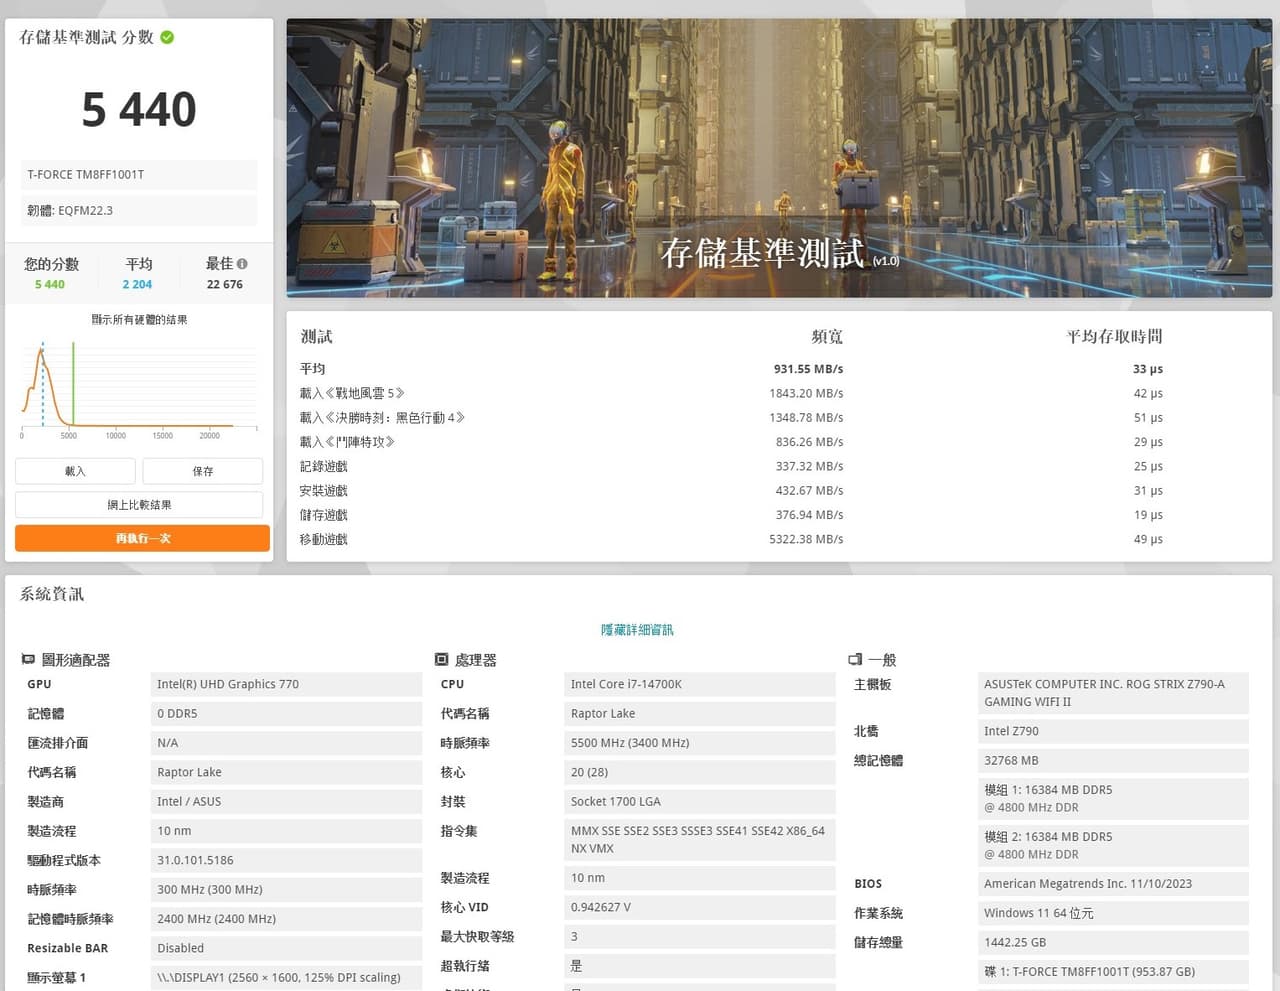Select the core VID value 0.942627 V
This screenshot has height=991, width=1280.
tap(700, 907)
